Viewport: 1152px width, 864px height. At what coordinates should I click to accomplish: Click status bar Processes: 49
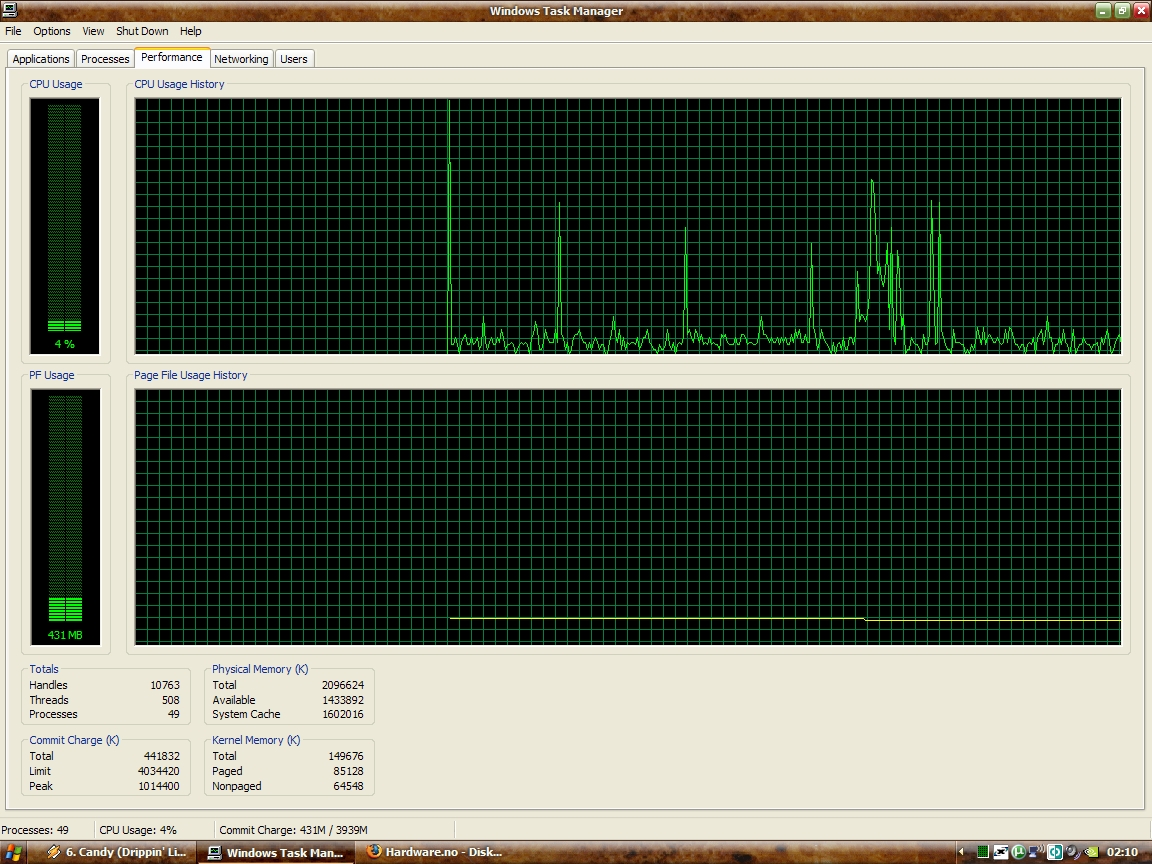[36, 830]
